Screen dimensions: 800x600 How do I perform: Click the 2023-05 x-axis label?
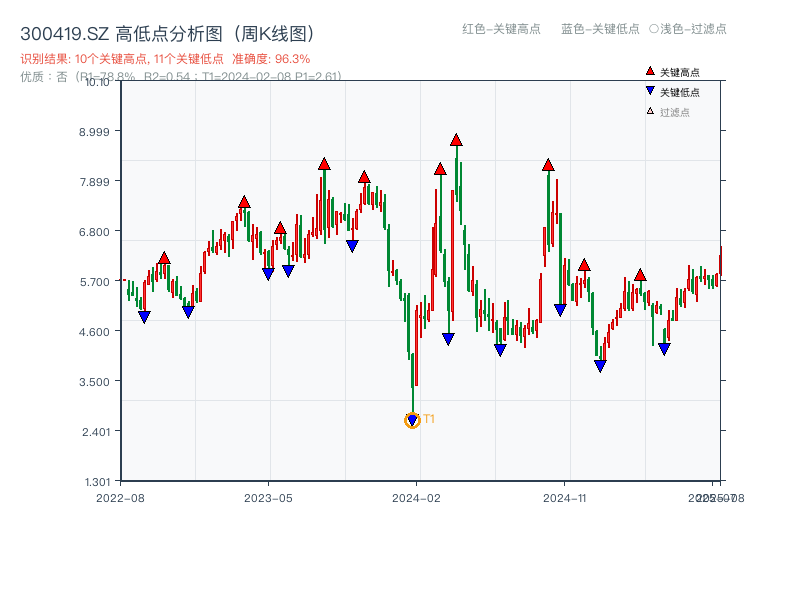268,498
